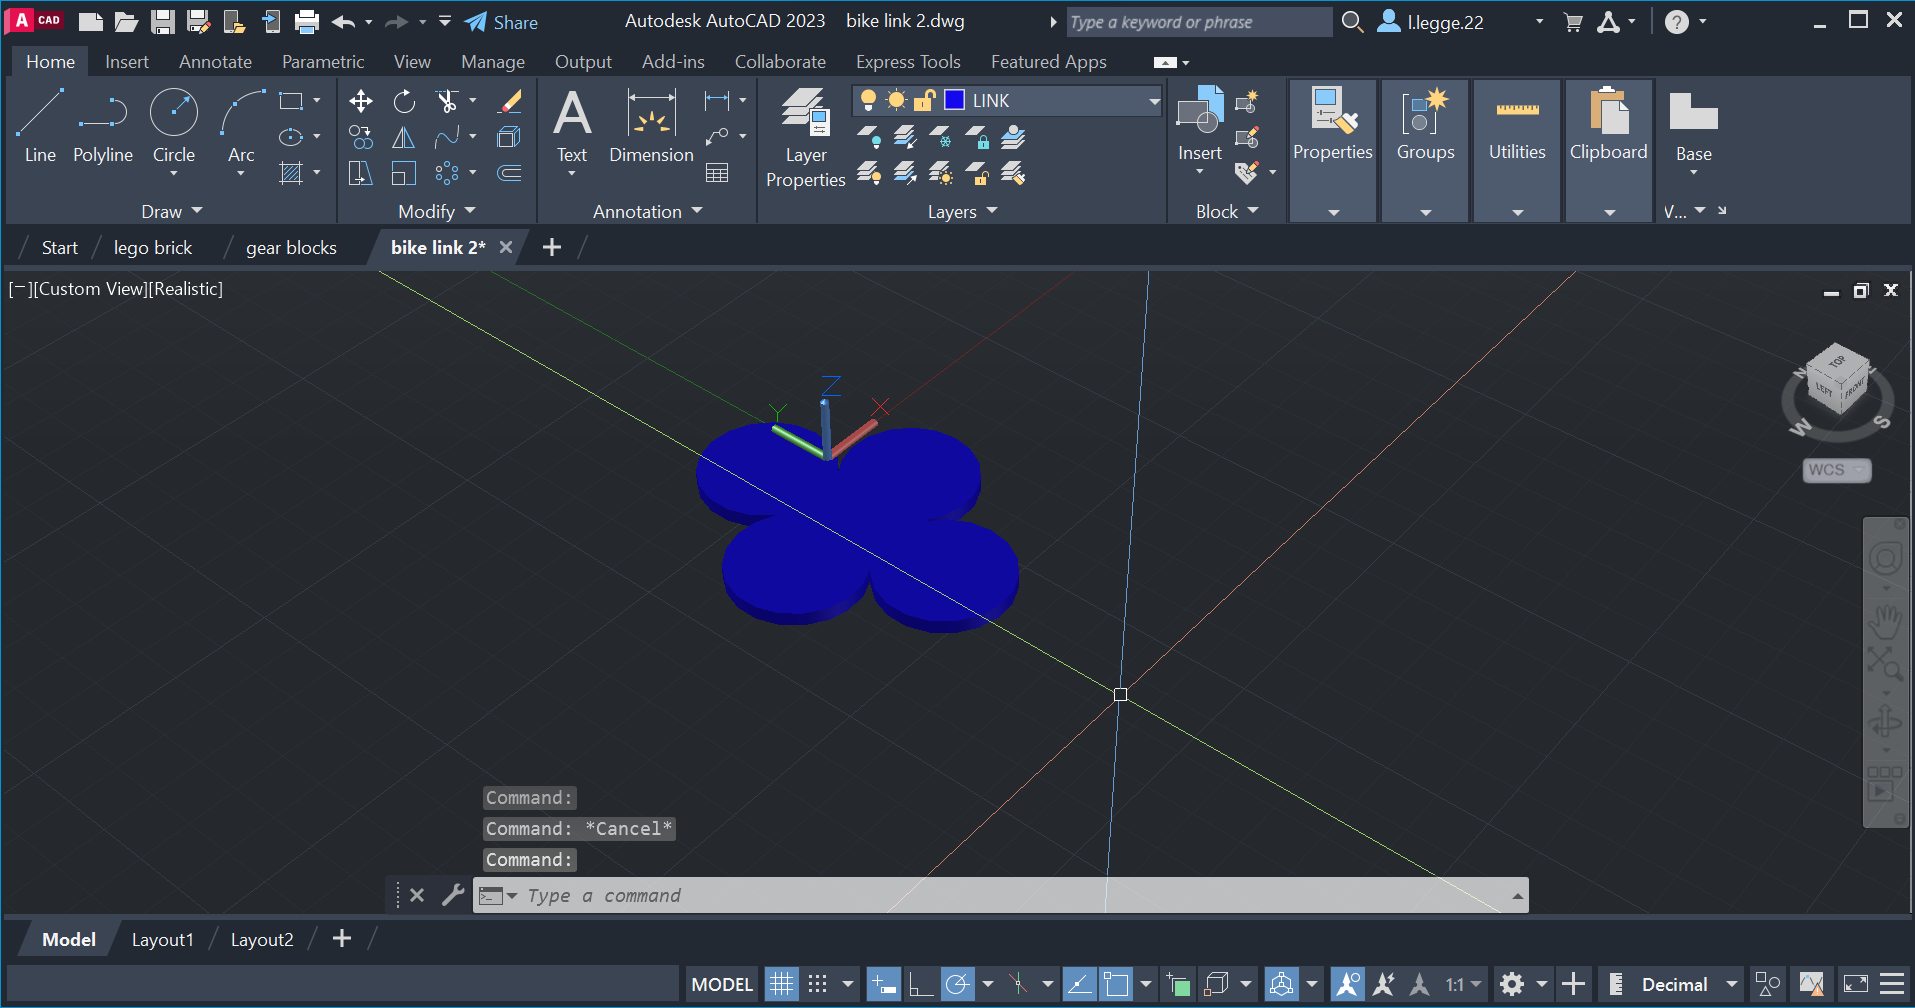Click the Plot print icon
1915x1008 pixels.
(x=307, y=22)
